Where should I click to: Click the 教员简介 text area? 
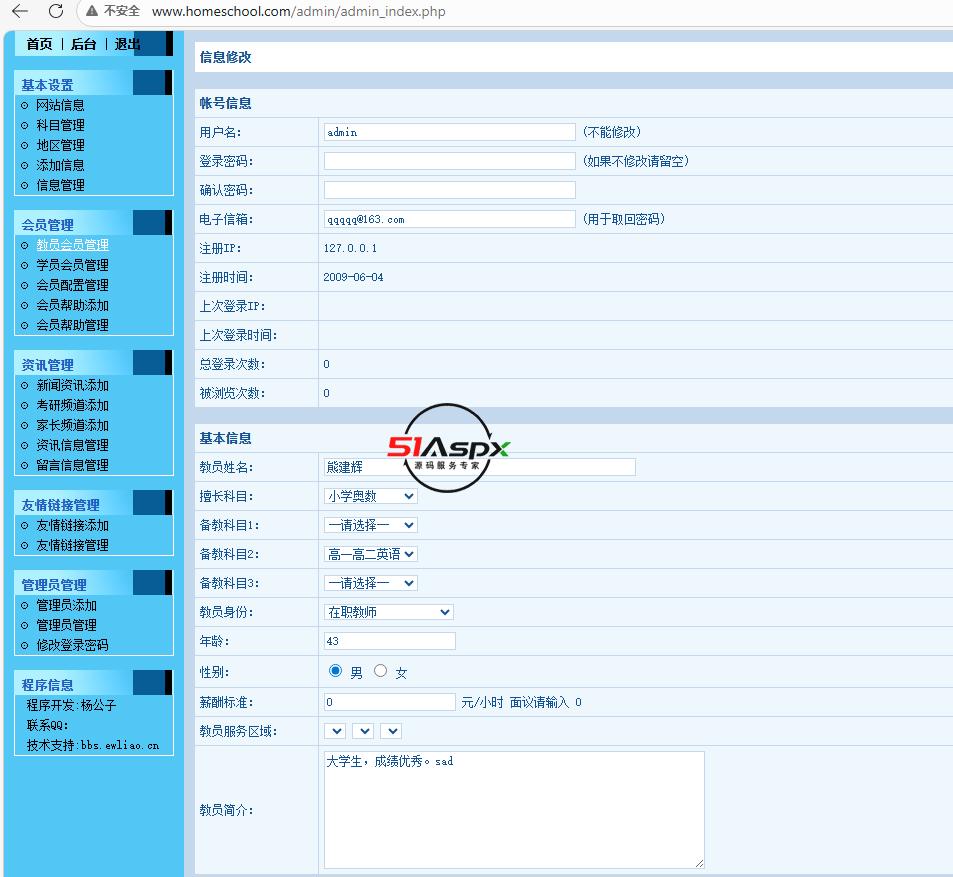pyautogui.click(x=514, y=810)
